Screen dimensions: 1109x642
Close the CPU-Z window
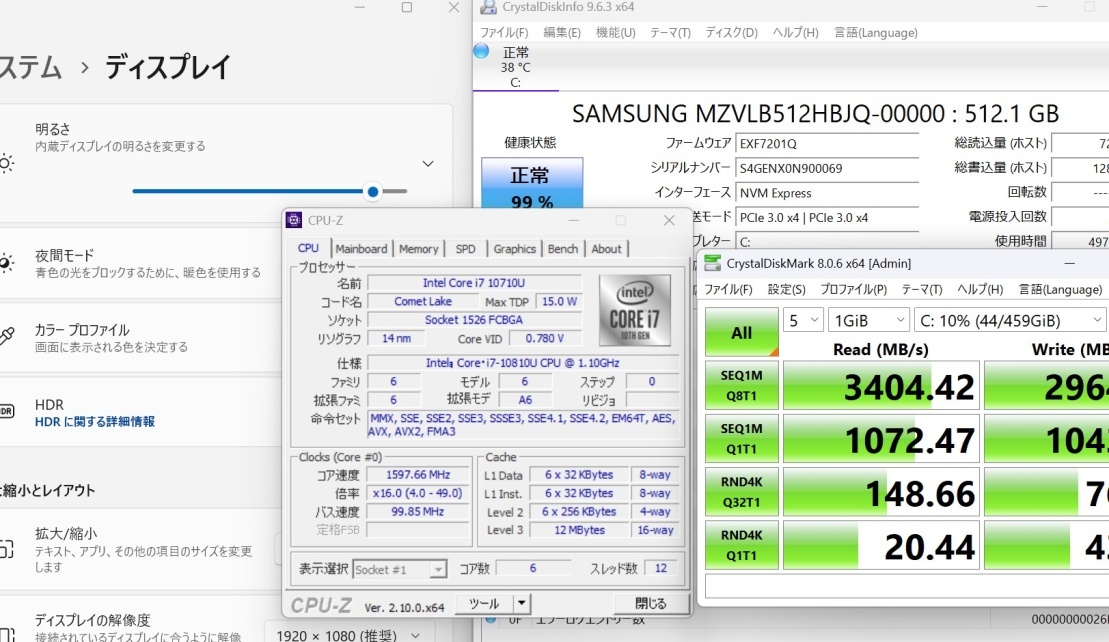click(x=668, y=221)
